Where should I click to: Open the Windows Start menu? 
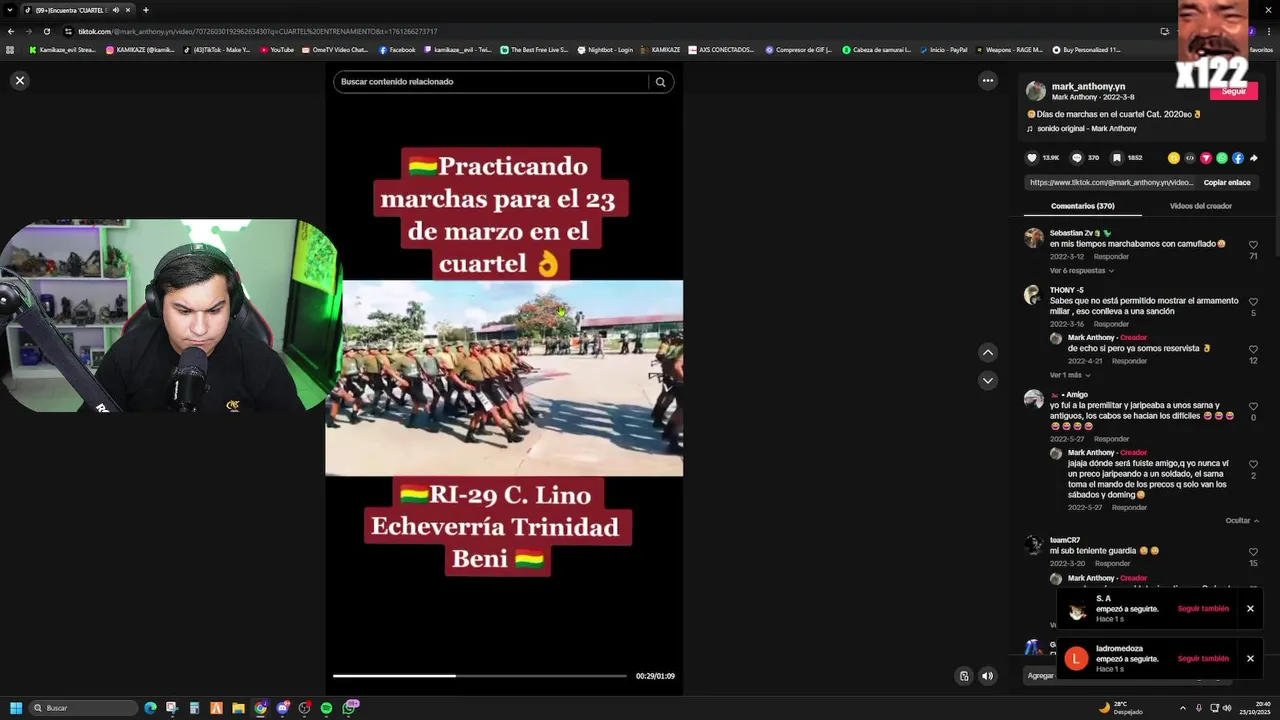(x=16, y=708)
